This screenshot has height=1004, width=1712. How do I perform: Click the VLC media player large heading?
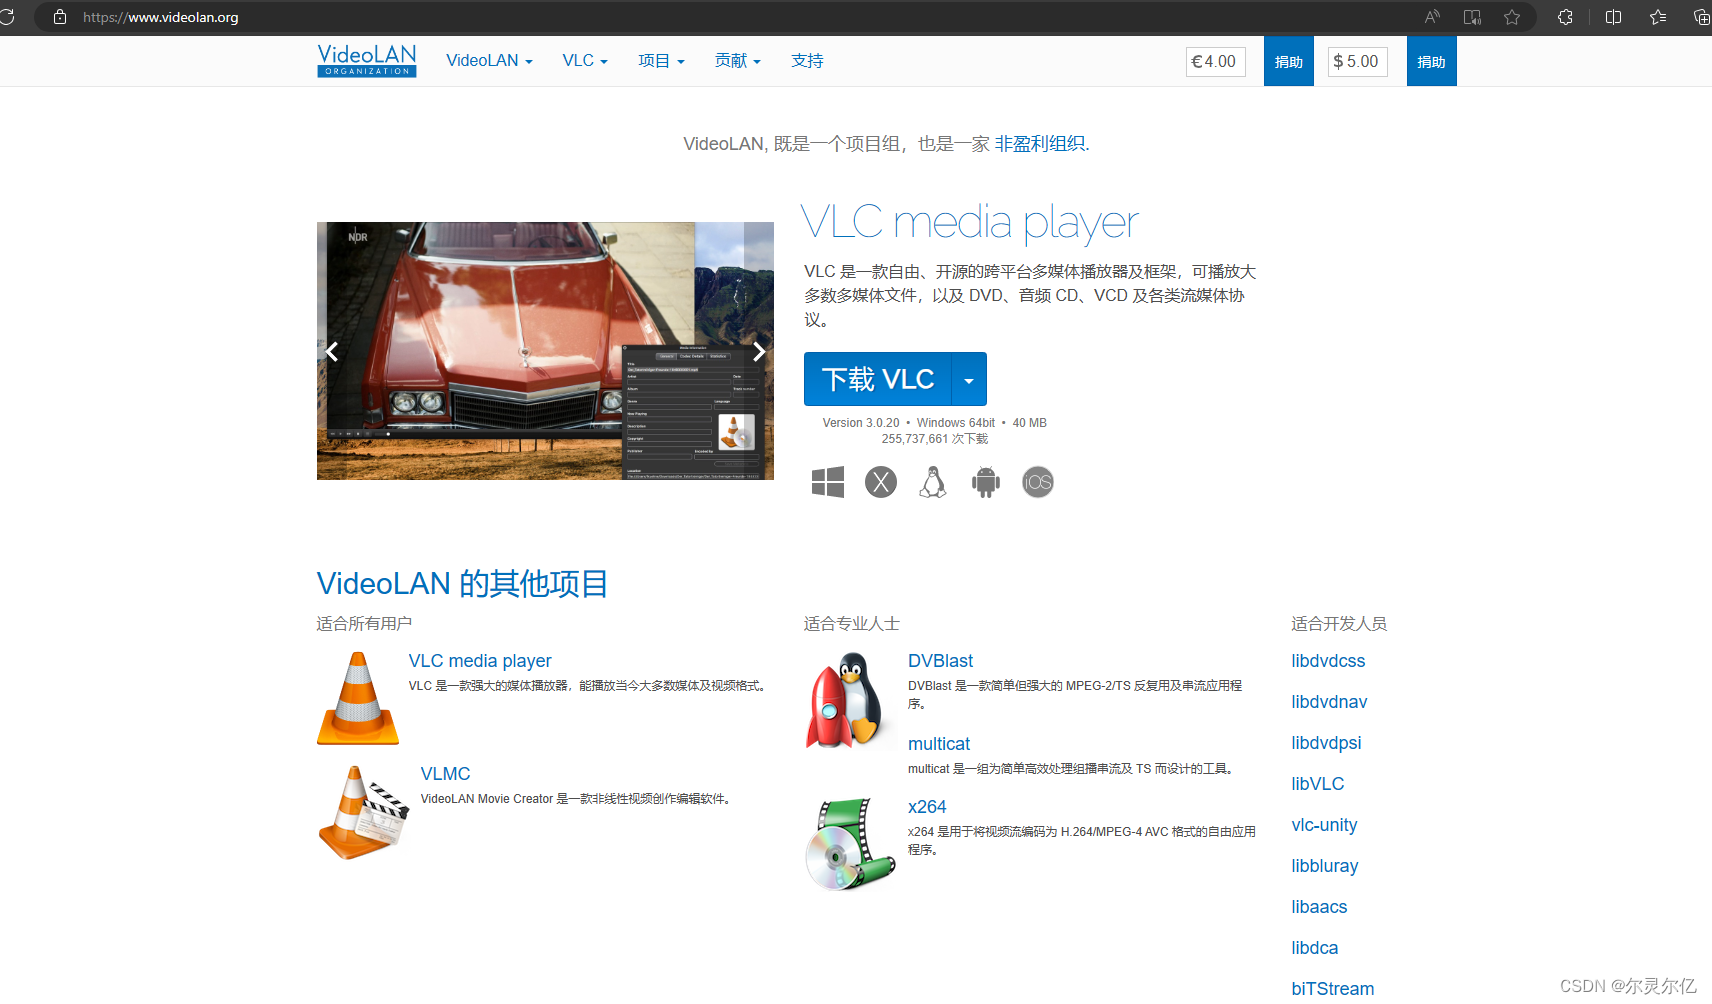(970, 222)
